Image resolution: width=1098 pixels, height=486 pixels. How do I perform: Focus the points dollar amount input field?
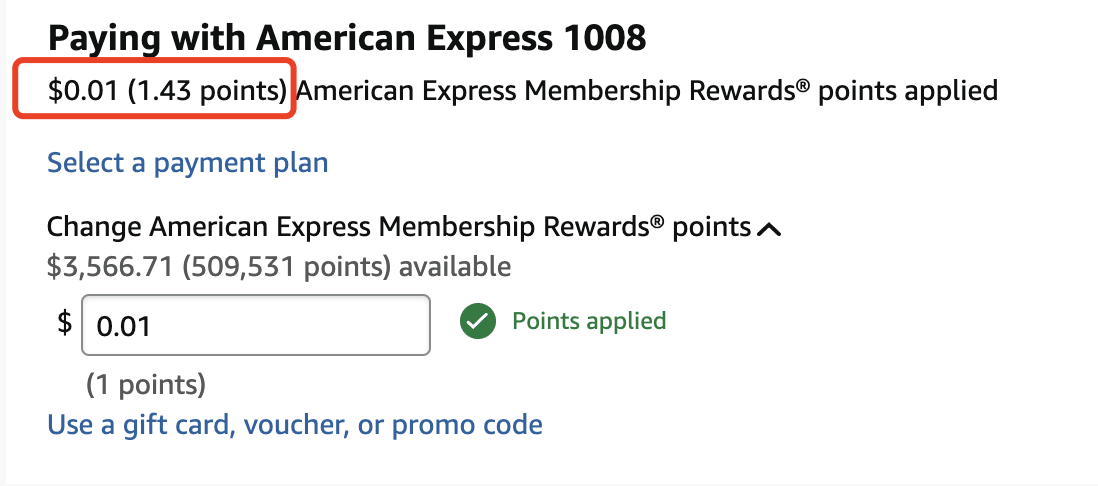click(x=256, y=325)
